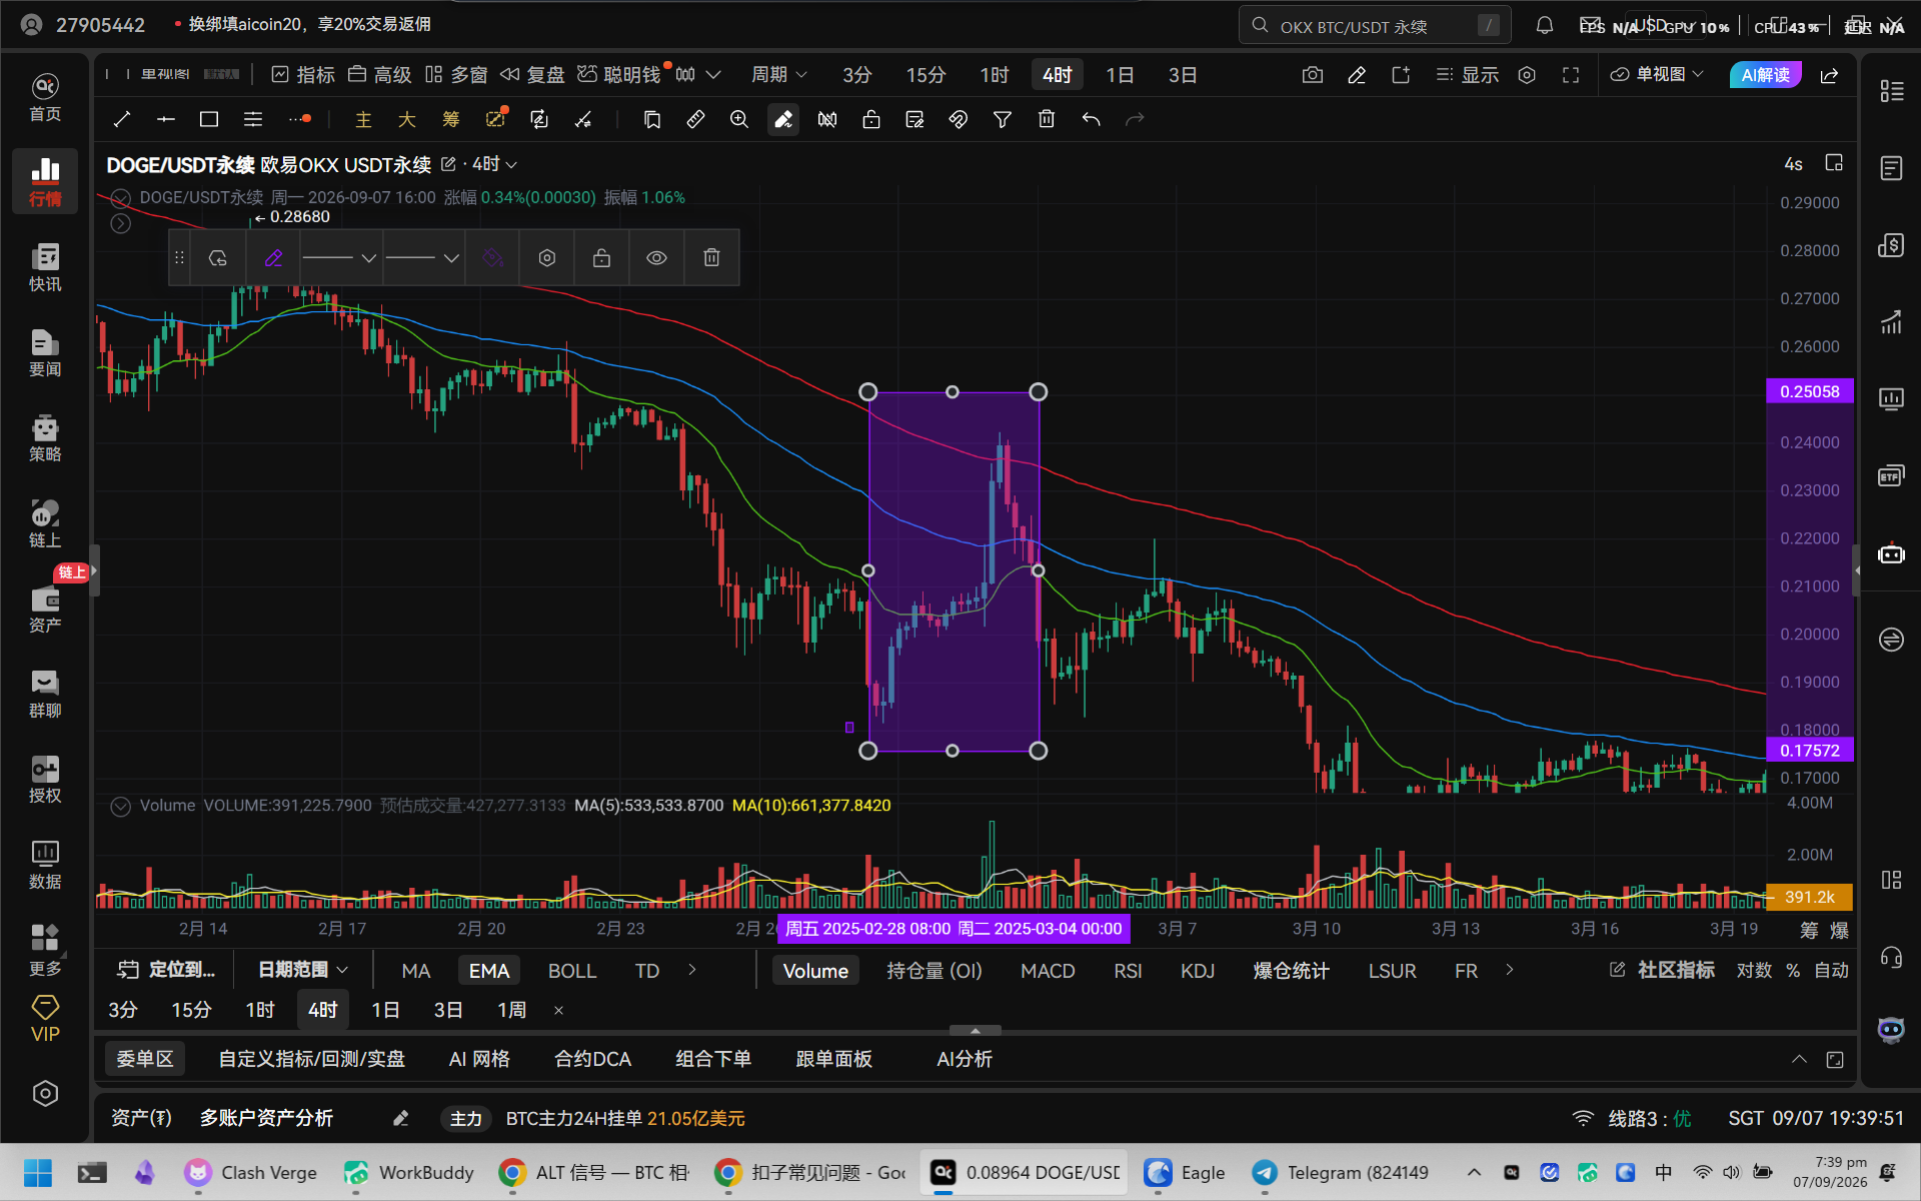Expand the 单视图 view layout dropdown

(x=1656, y=75)
